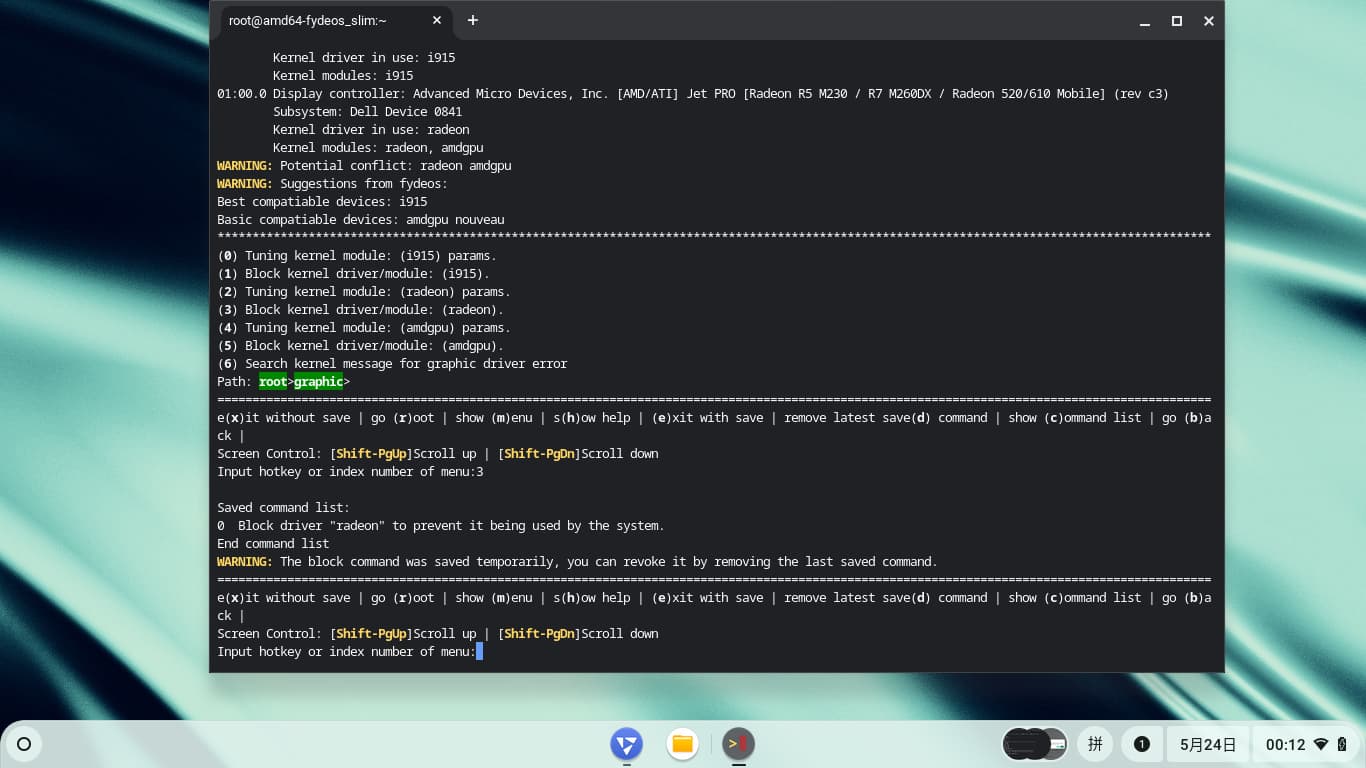Click yellow '[Shift-PgDn]' in the upper Screen Control line
The image size is (1366, 768).
click(539, 454)
